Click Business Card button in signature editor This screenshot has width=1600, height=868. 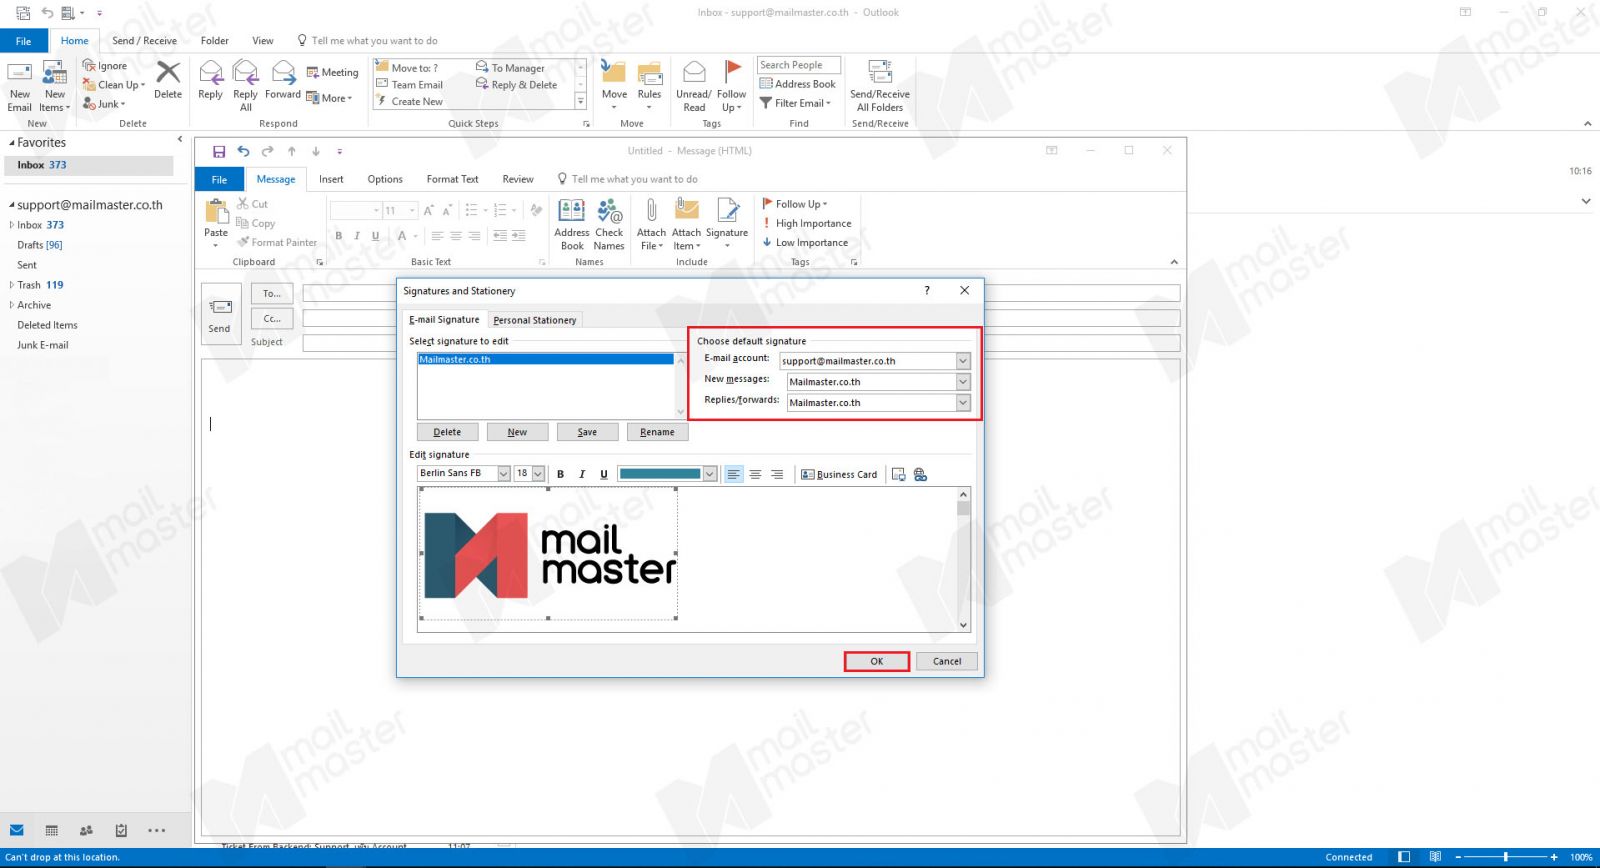tap(839, 475)
